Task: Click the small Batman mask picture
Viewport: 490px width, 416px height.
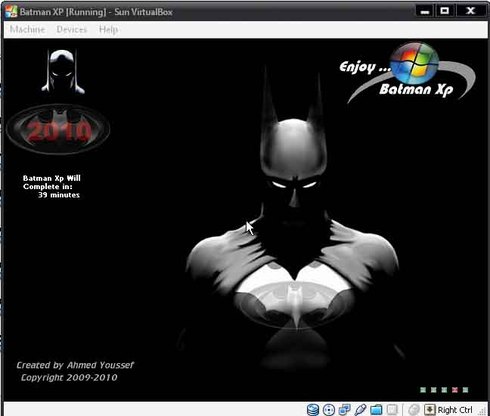Action: pos(63,71)
